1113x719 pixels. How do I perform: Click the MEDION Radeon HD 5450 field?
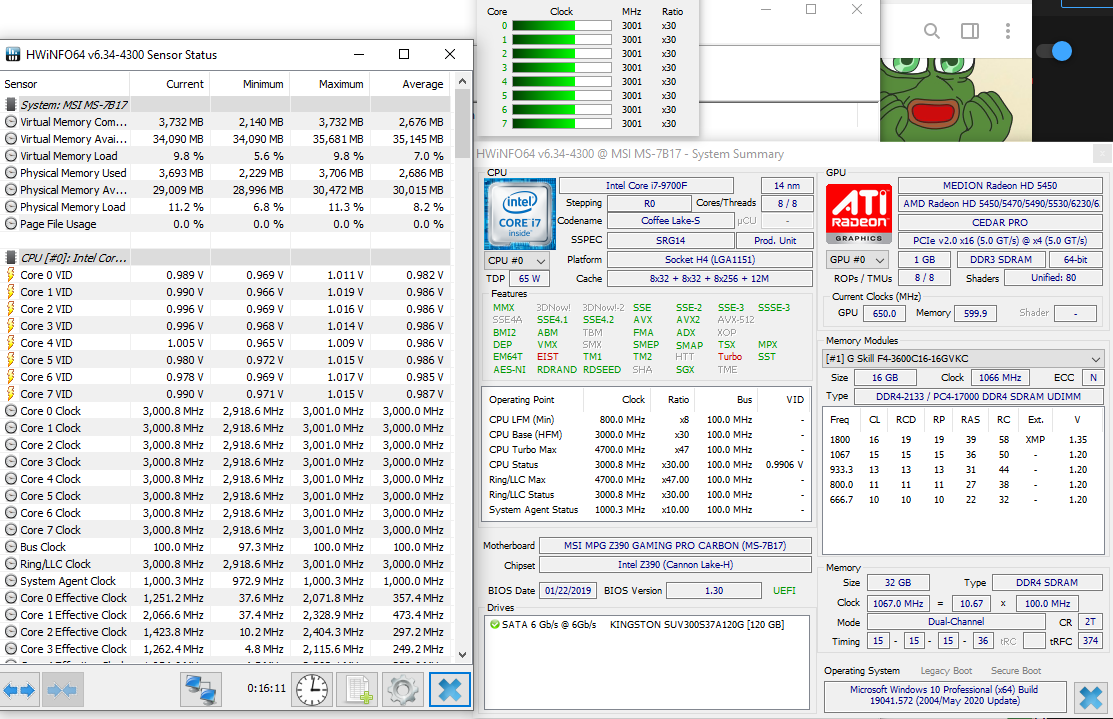coord(1000,185)
